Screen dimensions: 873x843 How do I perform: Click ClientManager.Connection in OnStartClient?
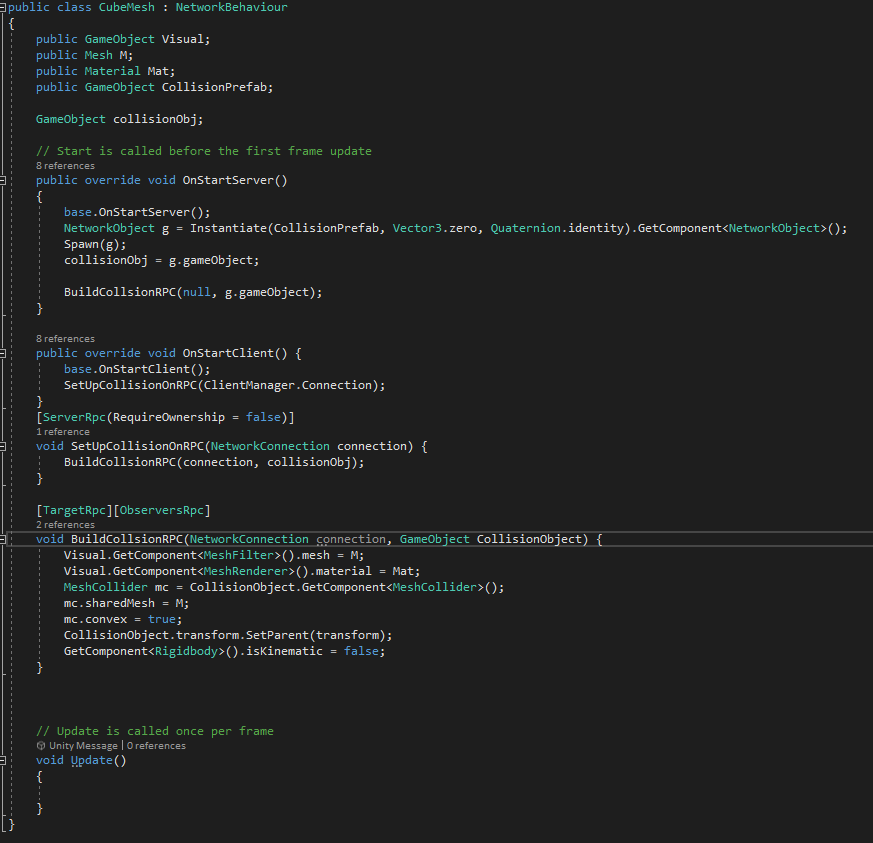[x=290, y=384]
